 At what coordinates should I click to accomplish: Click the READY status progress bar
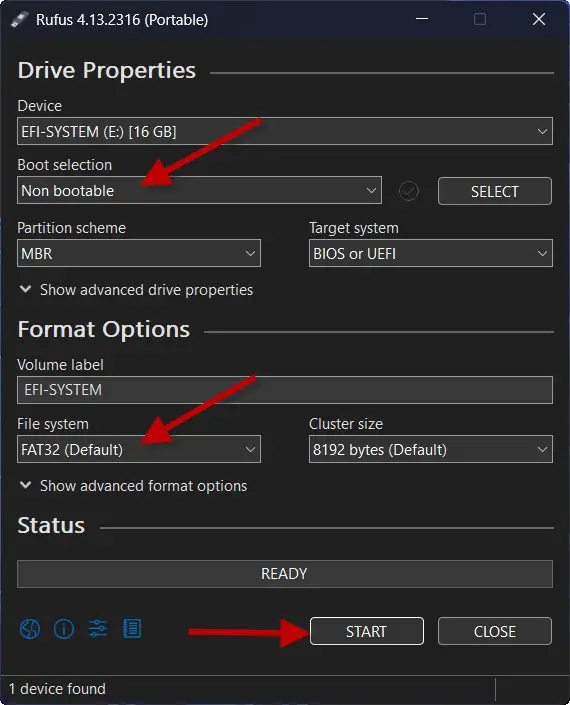(285, 574)
